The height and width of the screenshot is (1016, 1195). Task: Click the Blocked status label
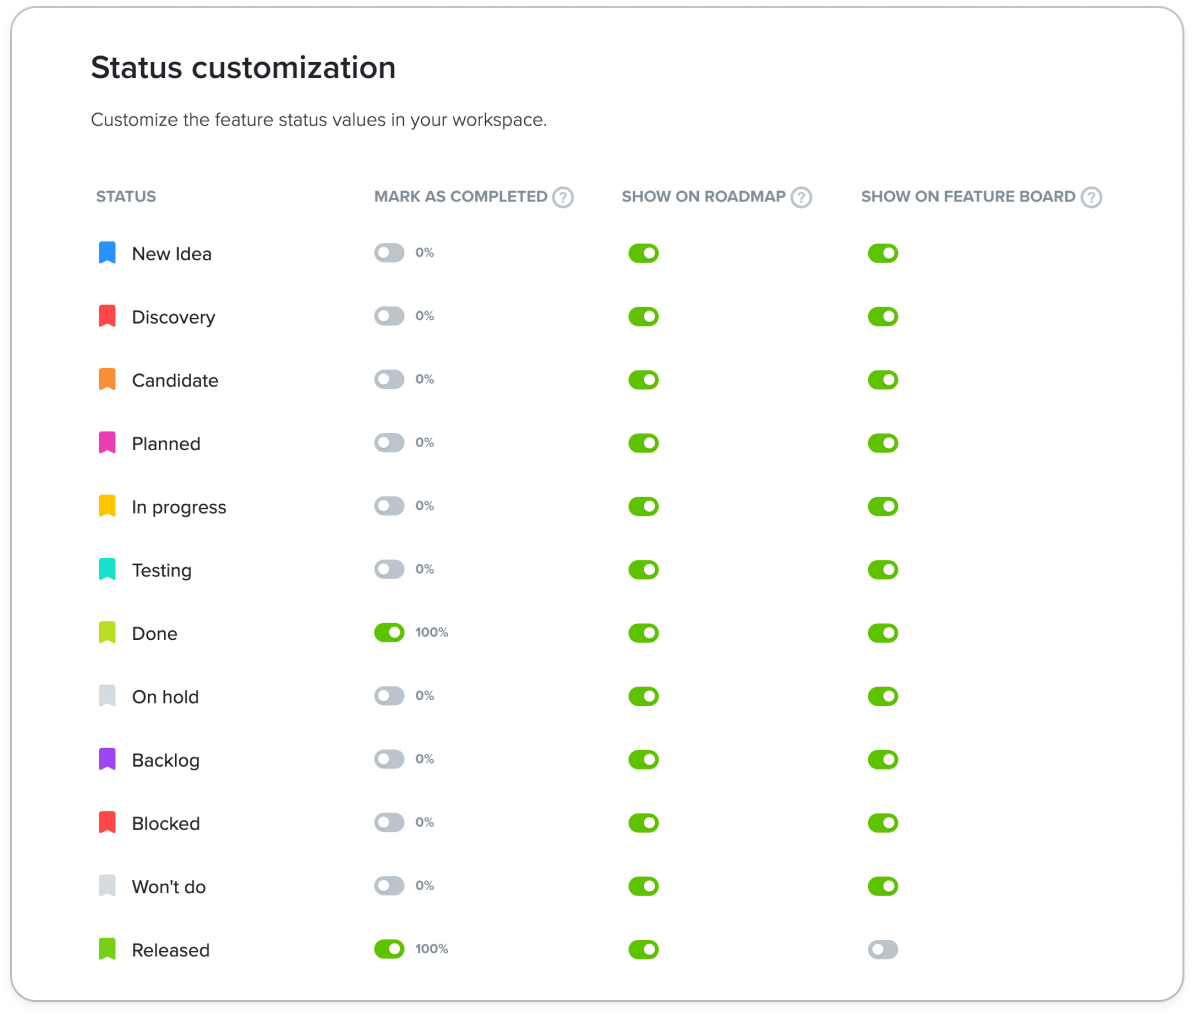(x=166, y=823)
